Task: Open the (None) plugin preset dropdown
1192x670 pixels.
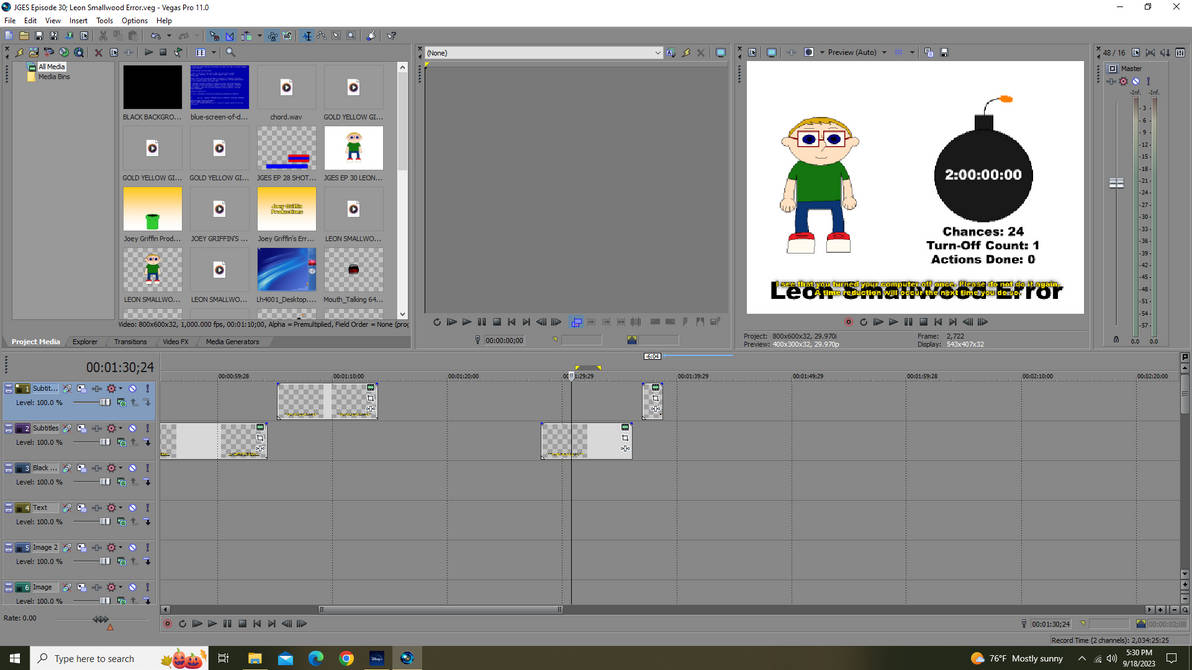Action: click(657, 52)
